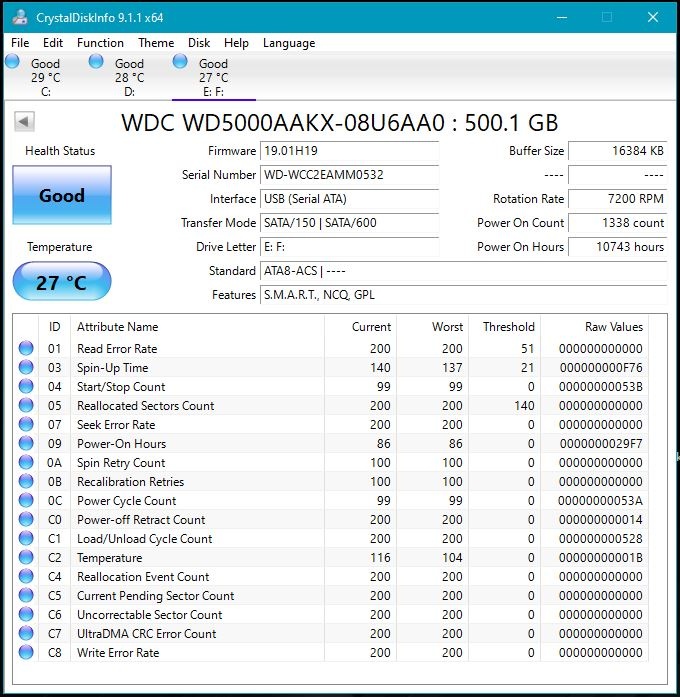
Task: Click the Raw Values column header
Action: [595, 327]
